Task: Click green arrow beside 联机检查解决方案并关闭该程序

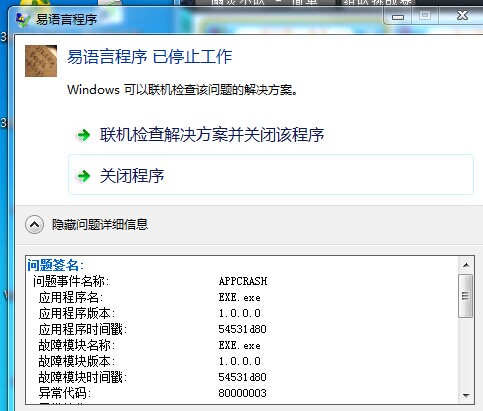Action: tap(83, 135)
